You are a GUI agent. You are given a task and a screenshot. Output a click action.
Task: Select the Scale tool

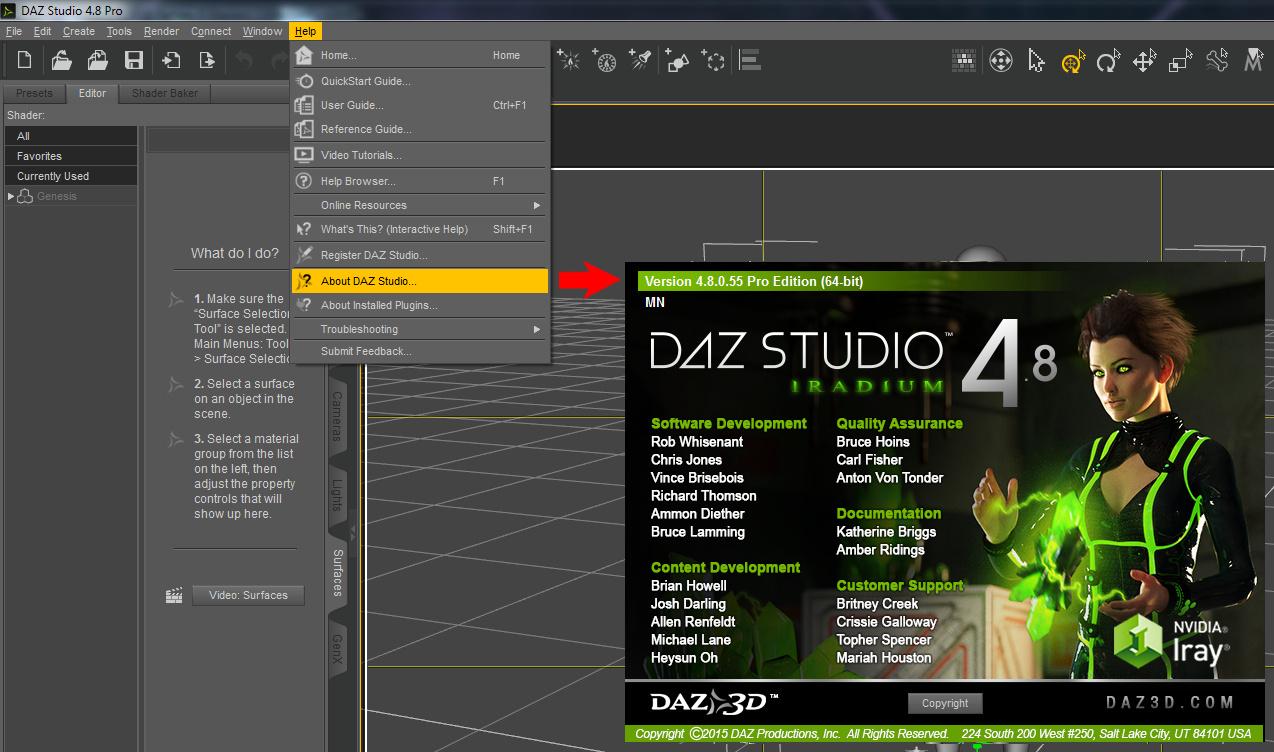(x=1180, y=61)
